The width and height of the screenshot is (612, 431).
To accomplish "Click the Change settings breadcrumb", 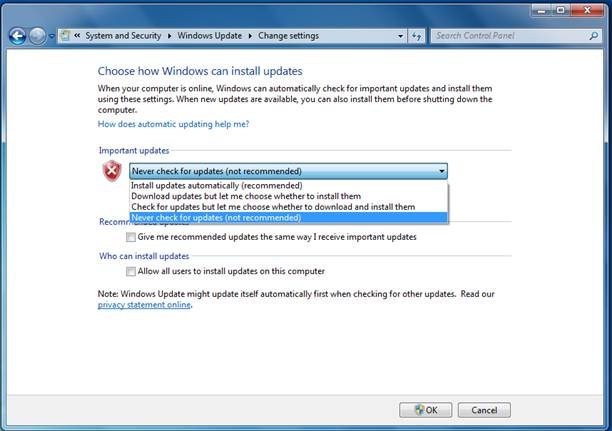I will pyautogui.click(x=288, y=36).
